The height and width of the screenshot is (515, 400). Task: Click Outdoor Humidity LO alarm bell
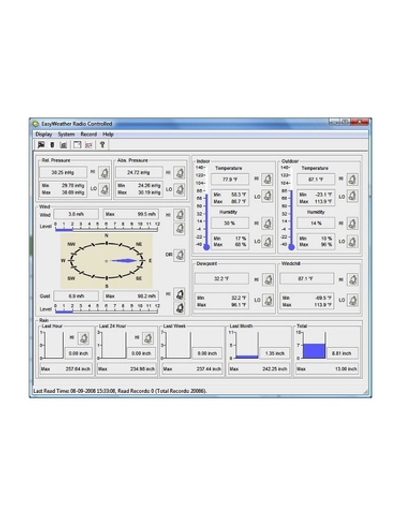[352, 241]
